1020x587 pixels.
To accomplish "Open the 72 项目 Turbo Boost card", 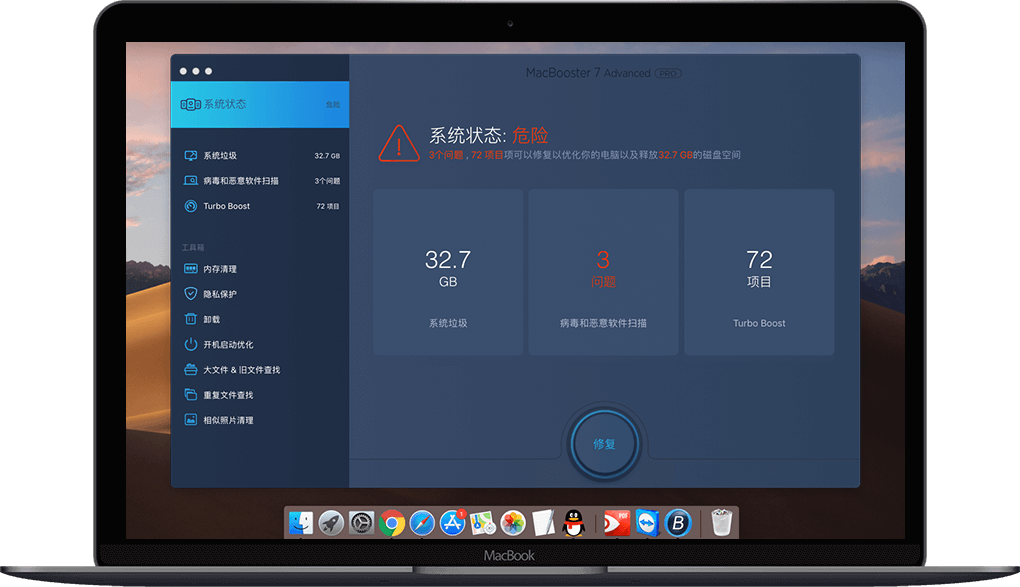I will [759, 272].
